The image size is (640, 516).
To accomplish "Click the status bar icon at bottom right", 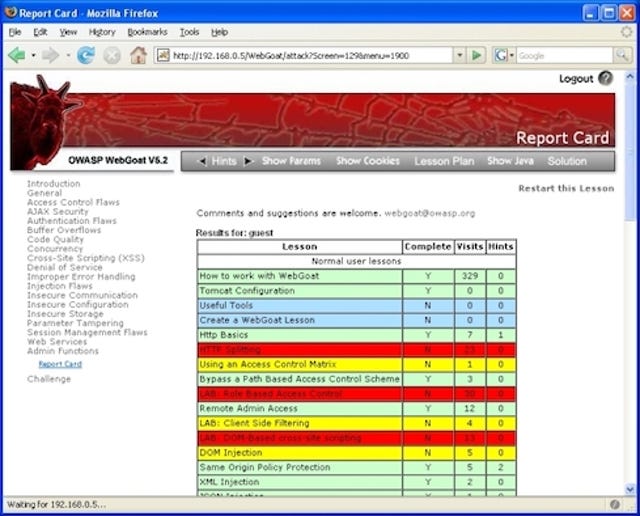I will 615,505.
